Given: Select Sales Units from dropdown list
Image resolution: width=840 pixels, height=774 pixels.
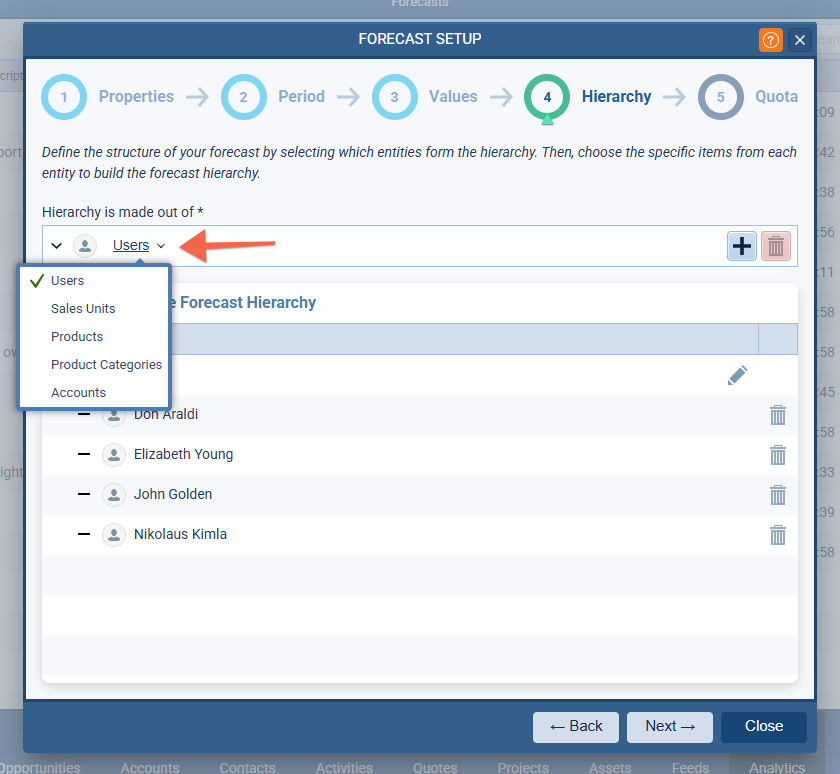Looking at the screenshot, I should pos(83,309).
